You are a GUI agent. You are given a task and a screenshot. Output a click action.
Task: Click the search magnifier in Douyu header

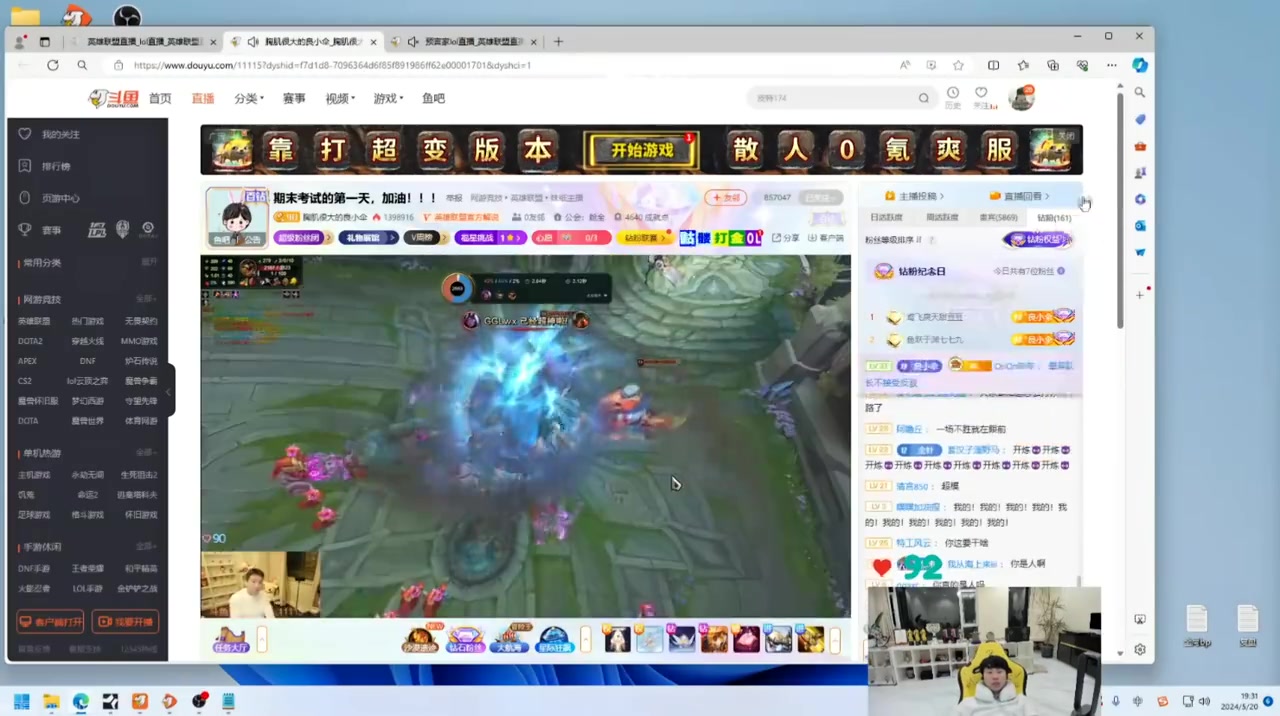tap(924, 98)
